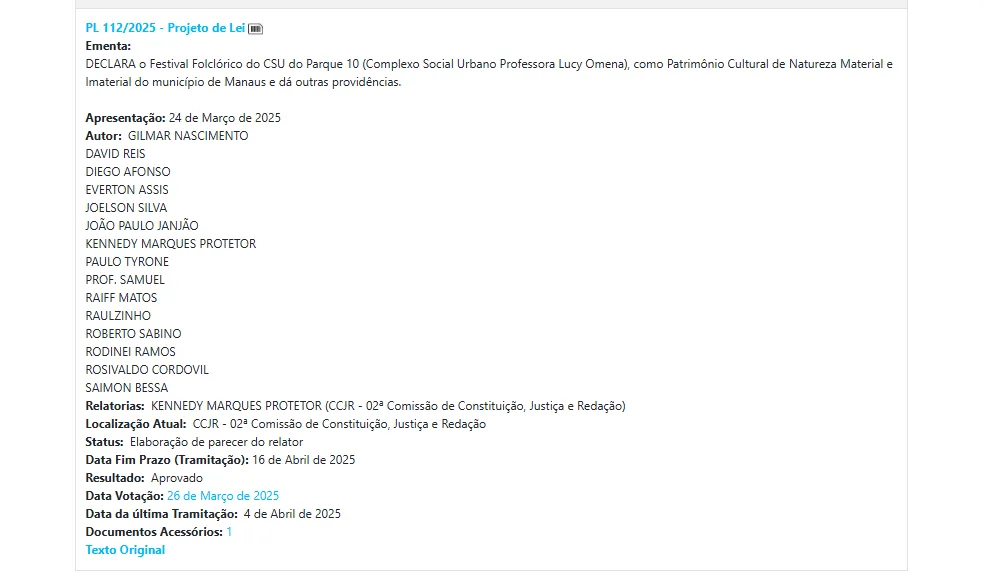The height and width of the screenshot is (584, 984).
Task: Click the barcode icon beside Projeto de Lei
Action: coord(255,29)
